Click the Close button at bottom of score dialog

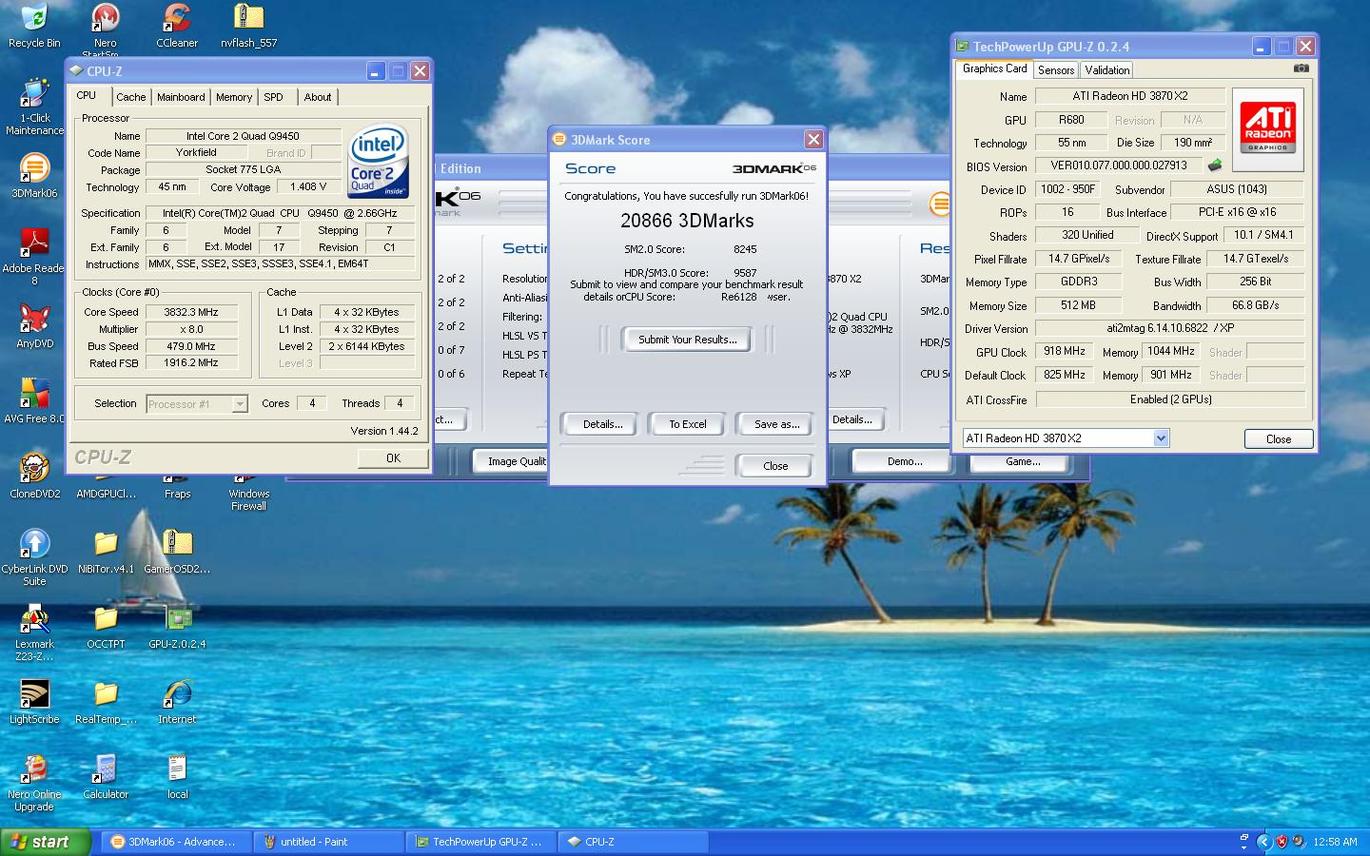tap(775, 466)
